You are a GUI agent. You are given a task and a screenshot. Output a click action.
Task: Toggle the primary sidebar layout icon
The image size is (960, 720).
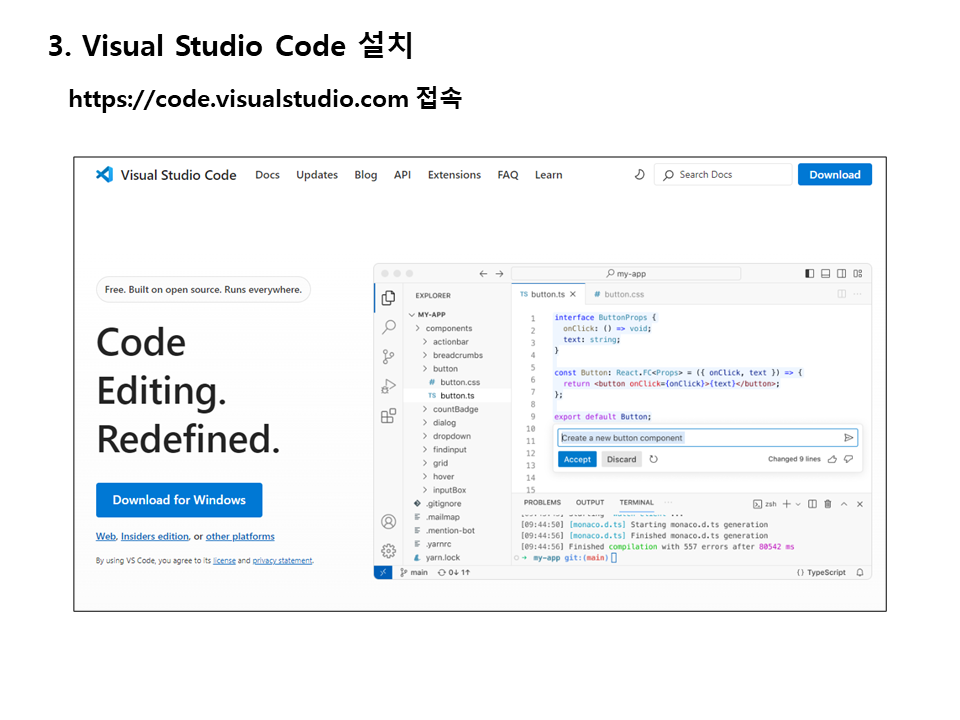pos(809,274)
